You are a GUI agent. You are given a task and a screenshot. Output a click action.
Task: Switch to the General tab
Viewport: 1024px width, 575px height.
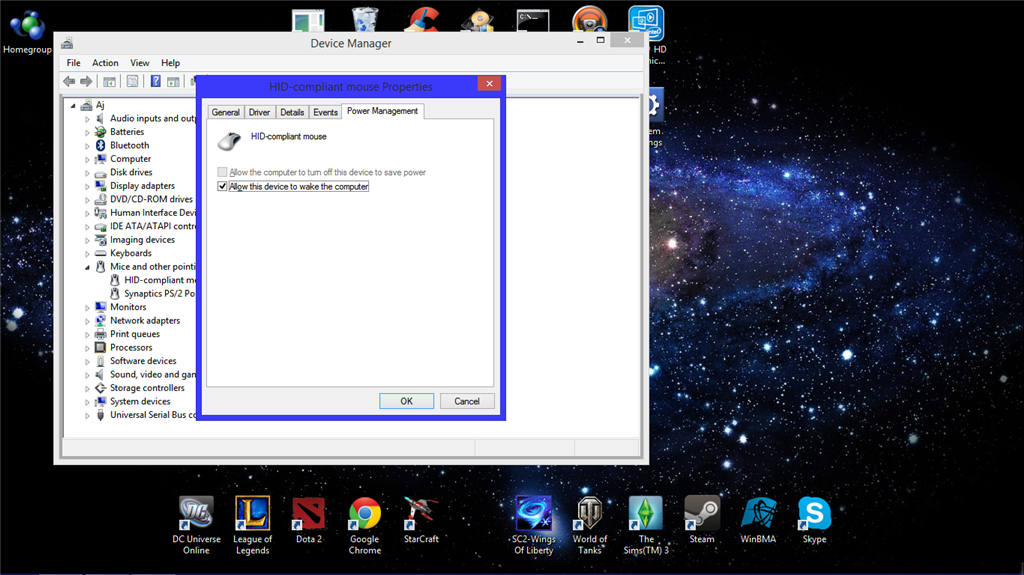[x=225, y=112]
